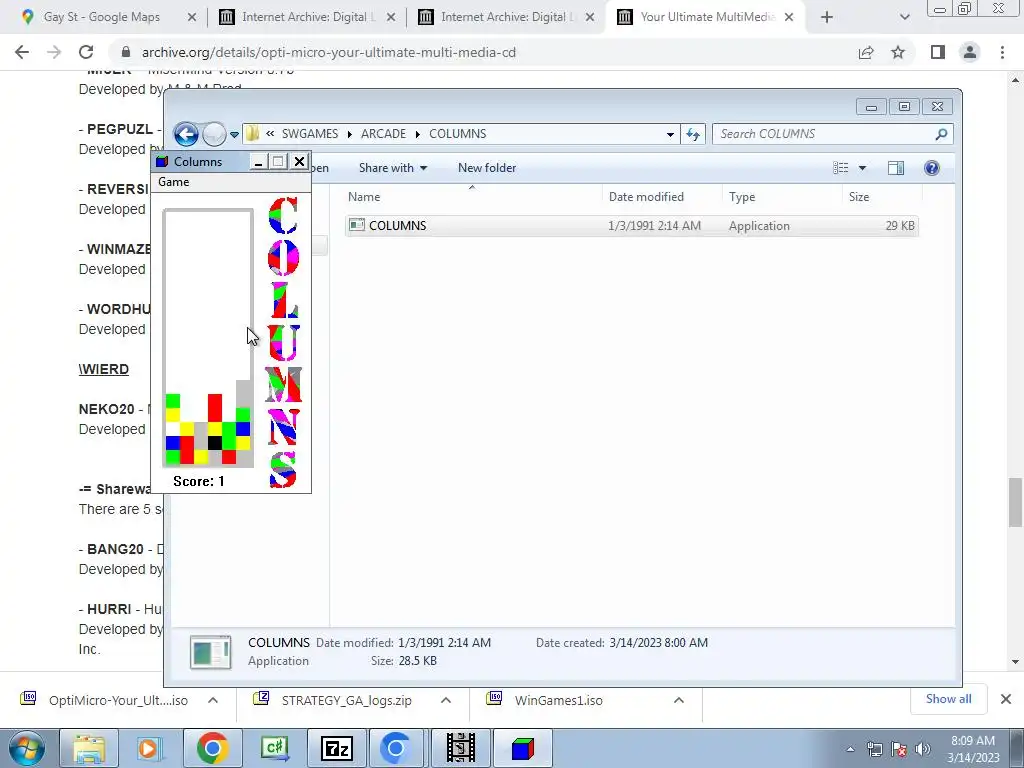Click the COLUMNS file icon in list

pos(357,225)
